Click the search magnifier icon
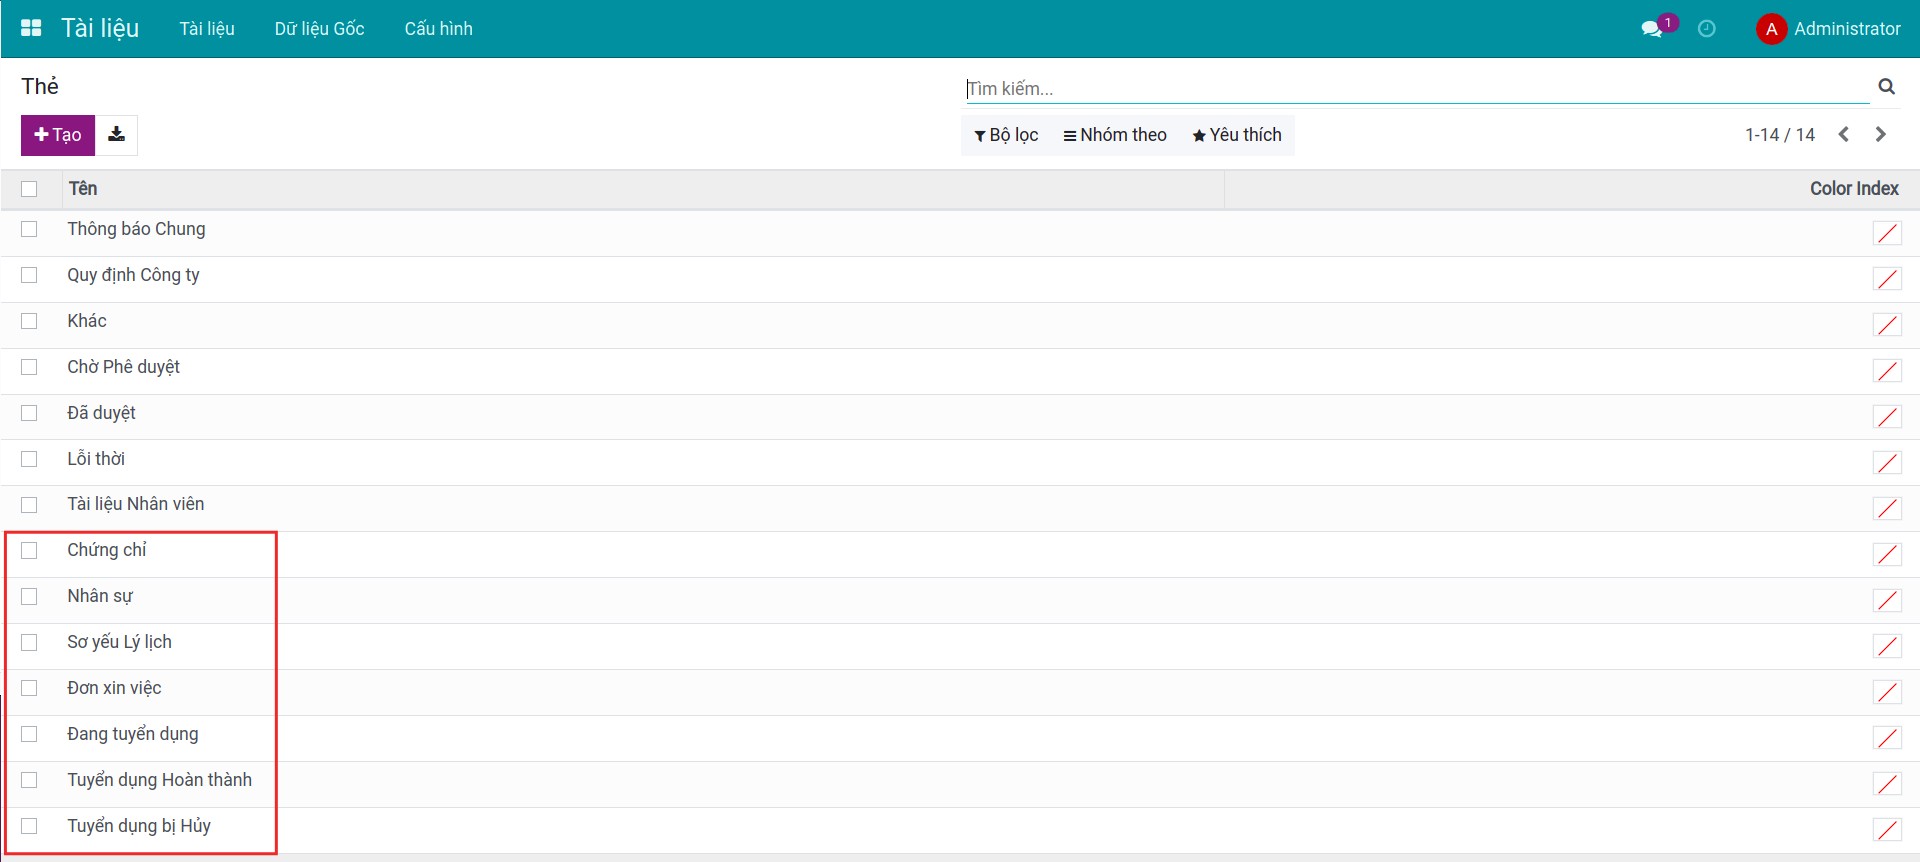 point(1886,87)
